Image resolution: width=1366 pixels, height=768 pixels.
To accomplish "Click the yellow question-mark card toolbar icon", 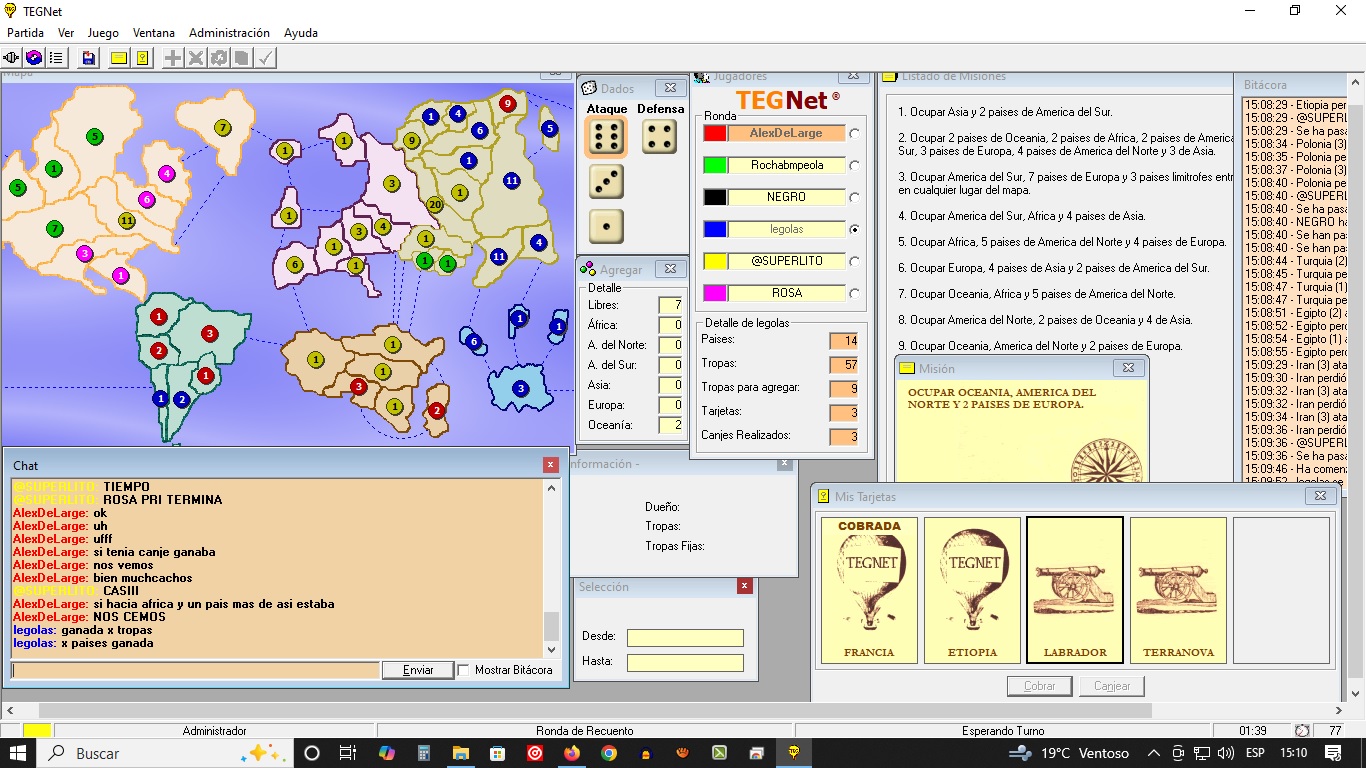I will 143,58.
